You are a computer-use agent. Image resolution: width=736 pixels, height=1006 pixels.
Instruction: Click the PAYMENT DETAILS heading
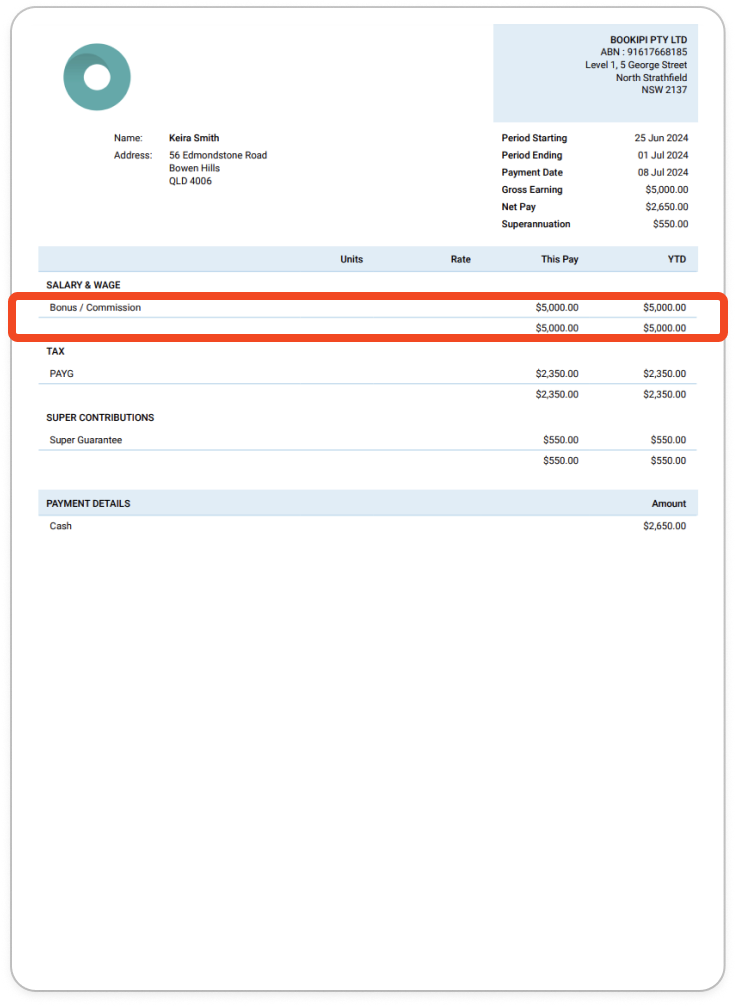[88, 504]
